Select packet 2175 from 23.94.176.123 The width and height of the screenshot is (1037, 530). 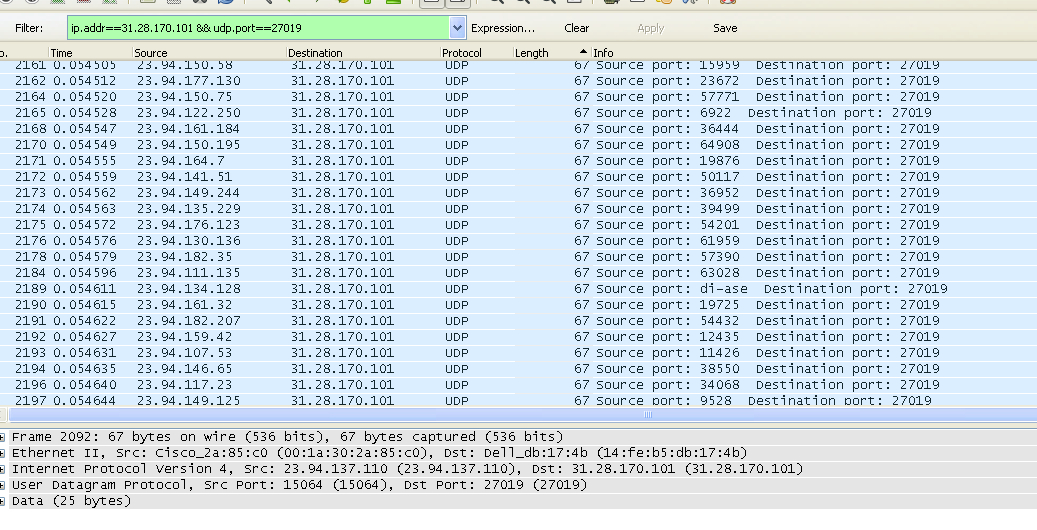[518, 224]
